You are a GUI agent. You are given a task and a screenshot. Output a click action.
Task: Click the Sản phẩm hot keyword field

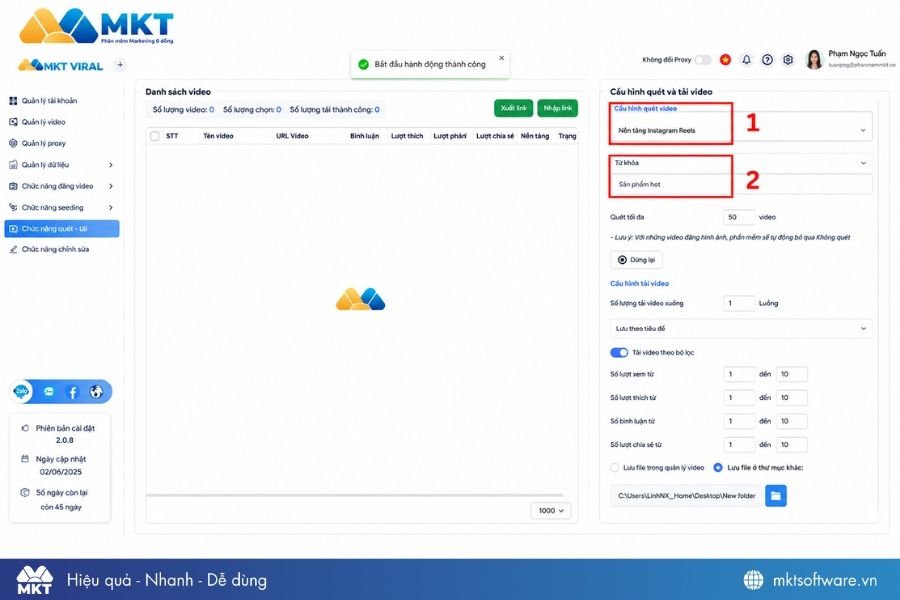741,184
